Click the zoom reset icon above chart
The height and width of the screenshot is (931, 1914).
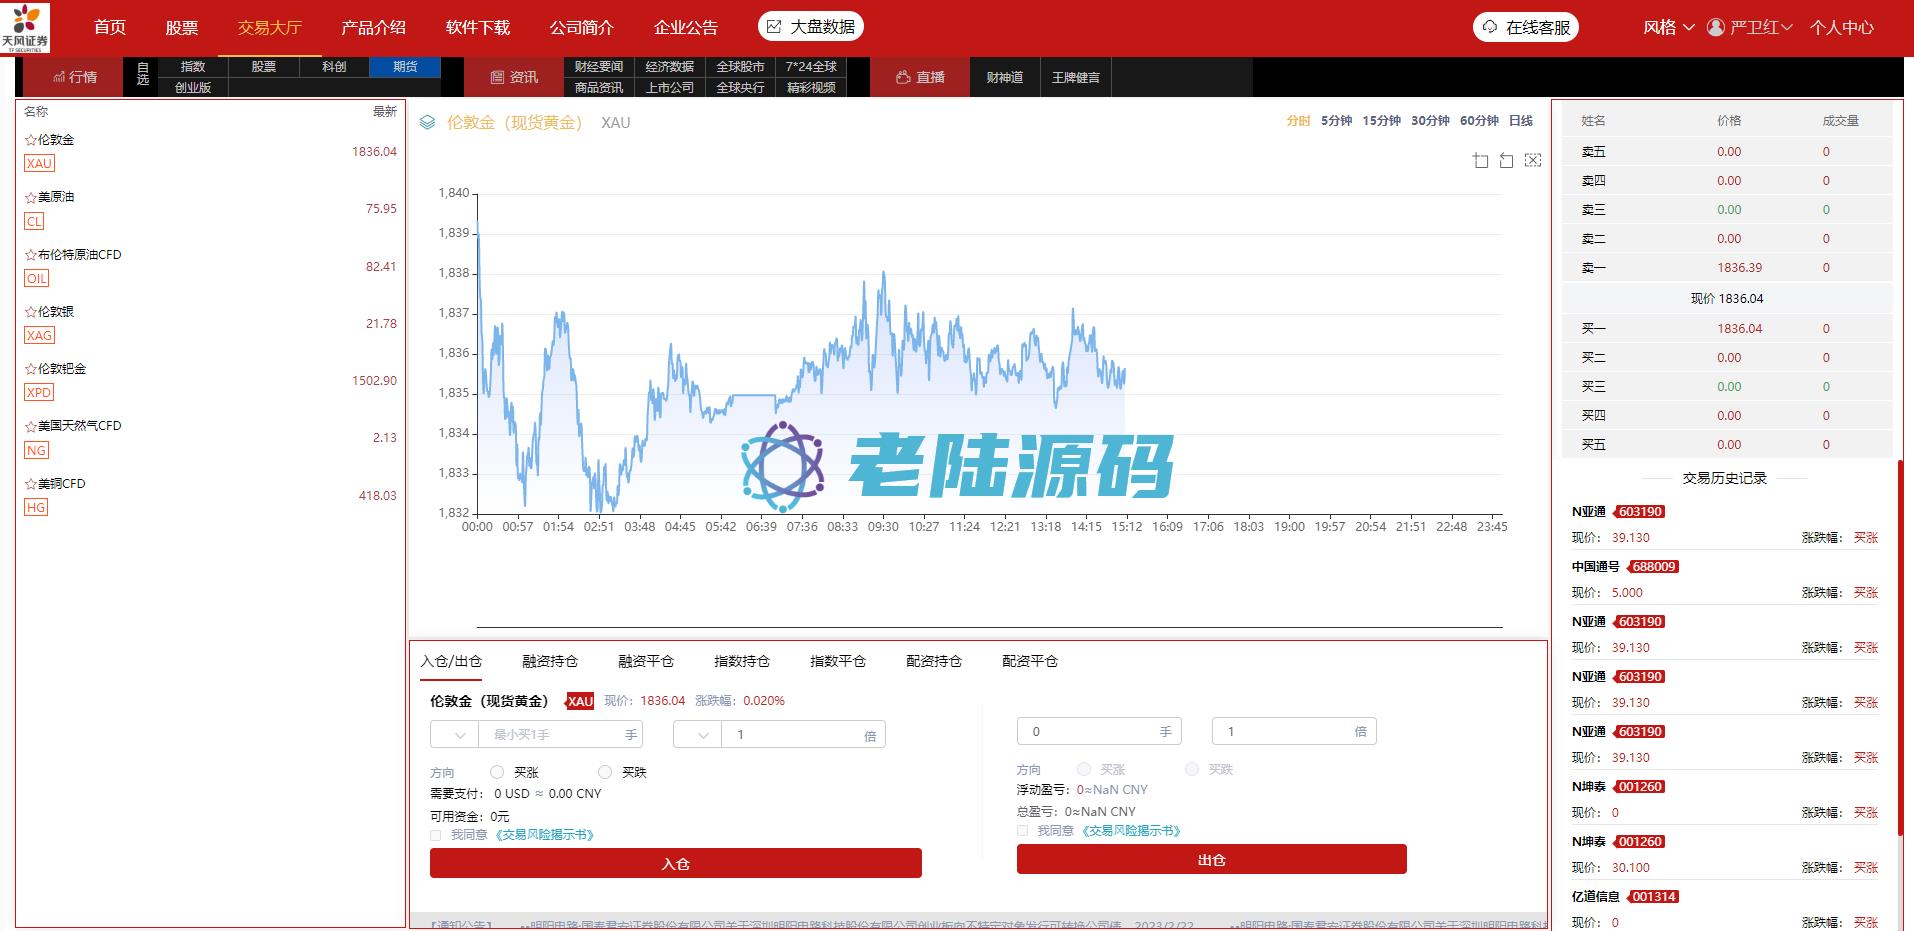(x=1506, y=160)
